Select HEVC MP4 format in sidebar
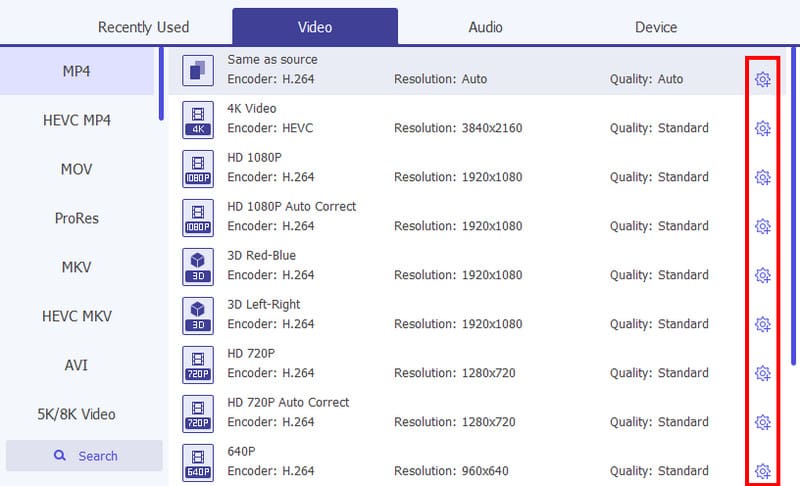 (77, 120)
